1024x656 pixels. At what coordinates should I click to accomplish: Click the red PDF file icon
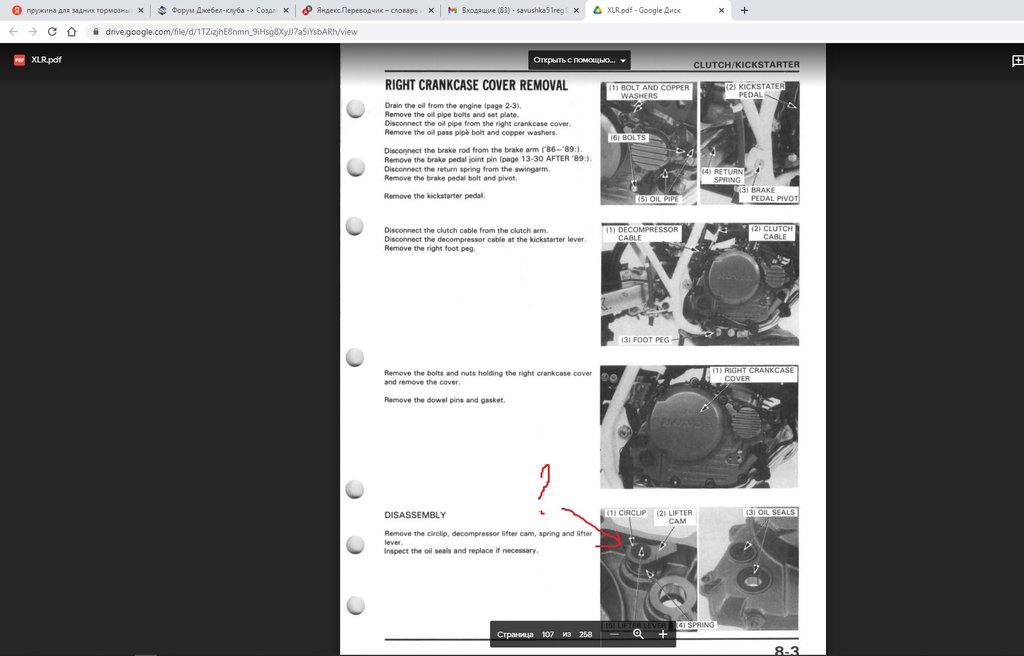point(20,60)
